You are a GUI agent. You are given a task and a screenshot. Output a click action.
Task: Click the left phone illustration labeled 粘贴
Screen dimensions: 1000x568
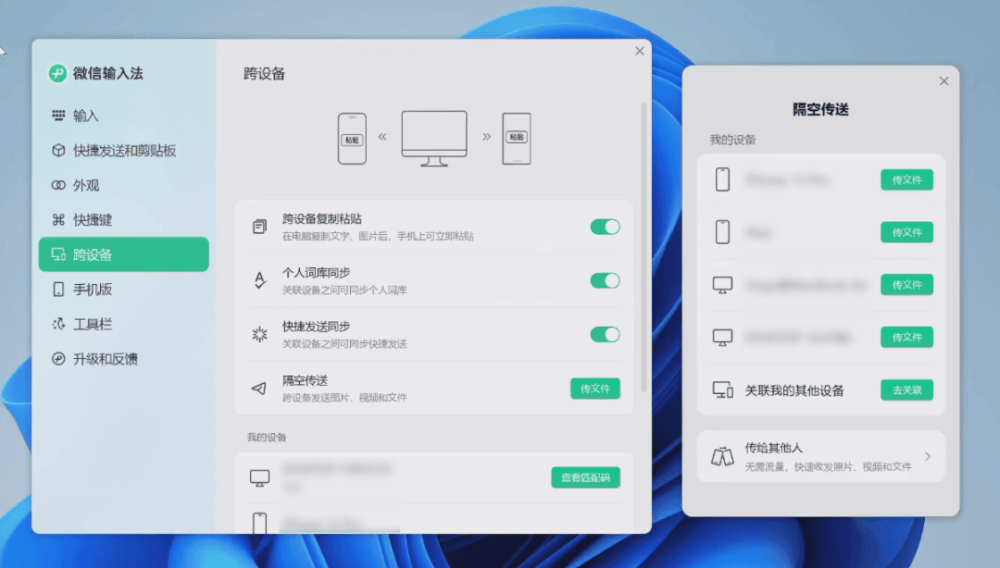tap(352, 138)
